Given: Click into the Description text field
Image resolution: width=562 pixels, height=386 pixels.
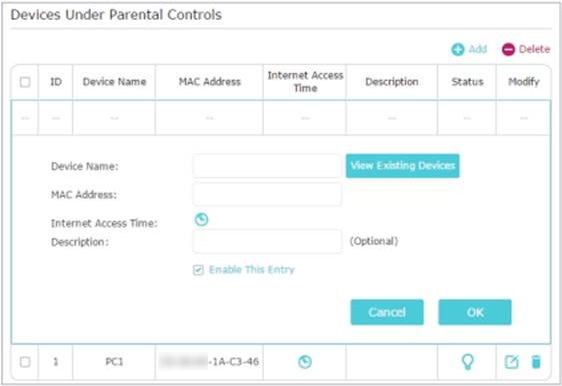Looking at the screenshot, I should pyautogui.click(x=267, y=241).
